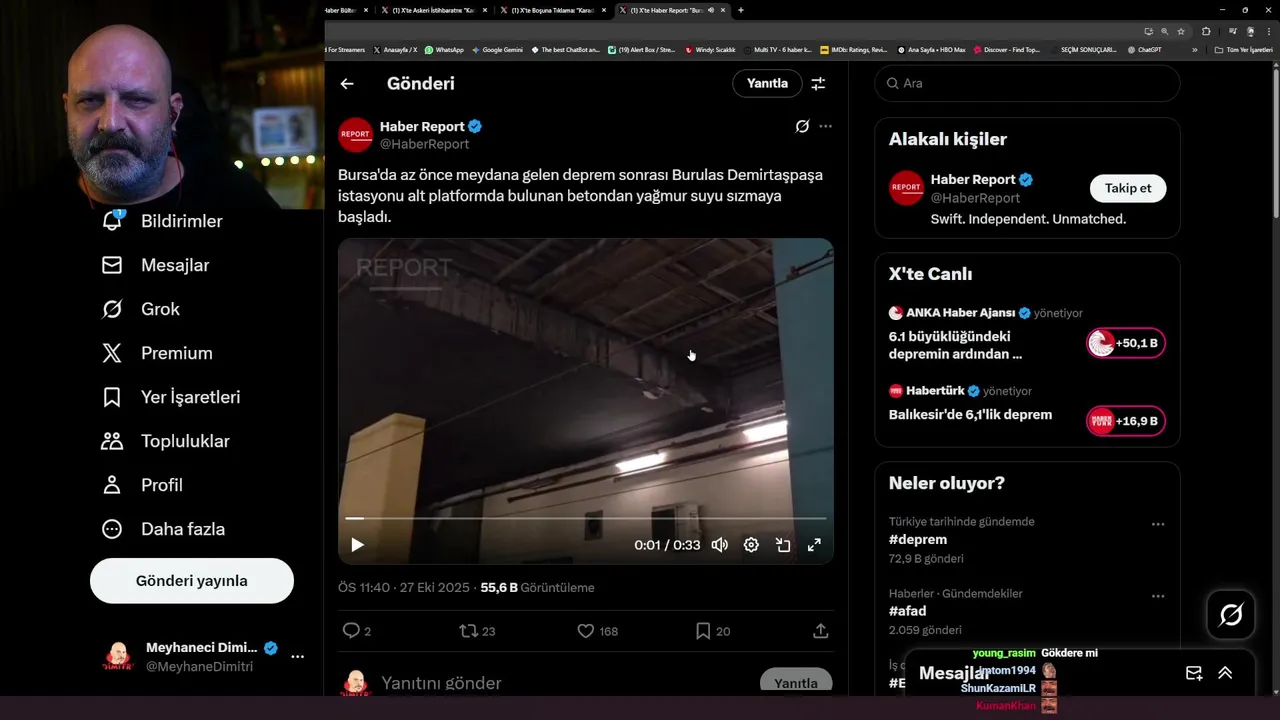Open Mesajlar in the left sidebar
The width and height of the screenshot is (1280, 720).
click(155, 265)
